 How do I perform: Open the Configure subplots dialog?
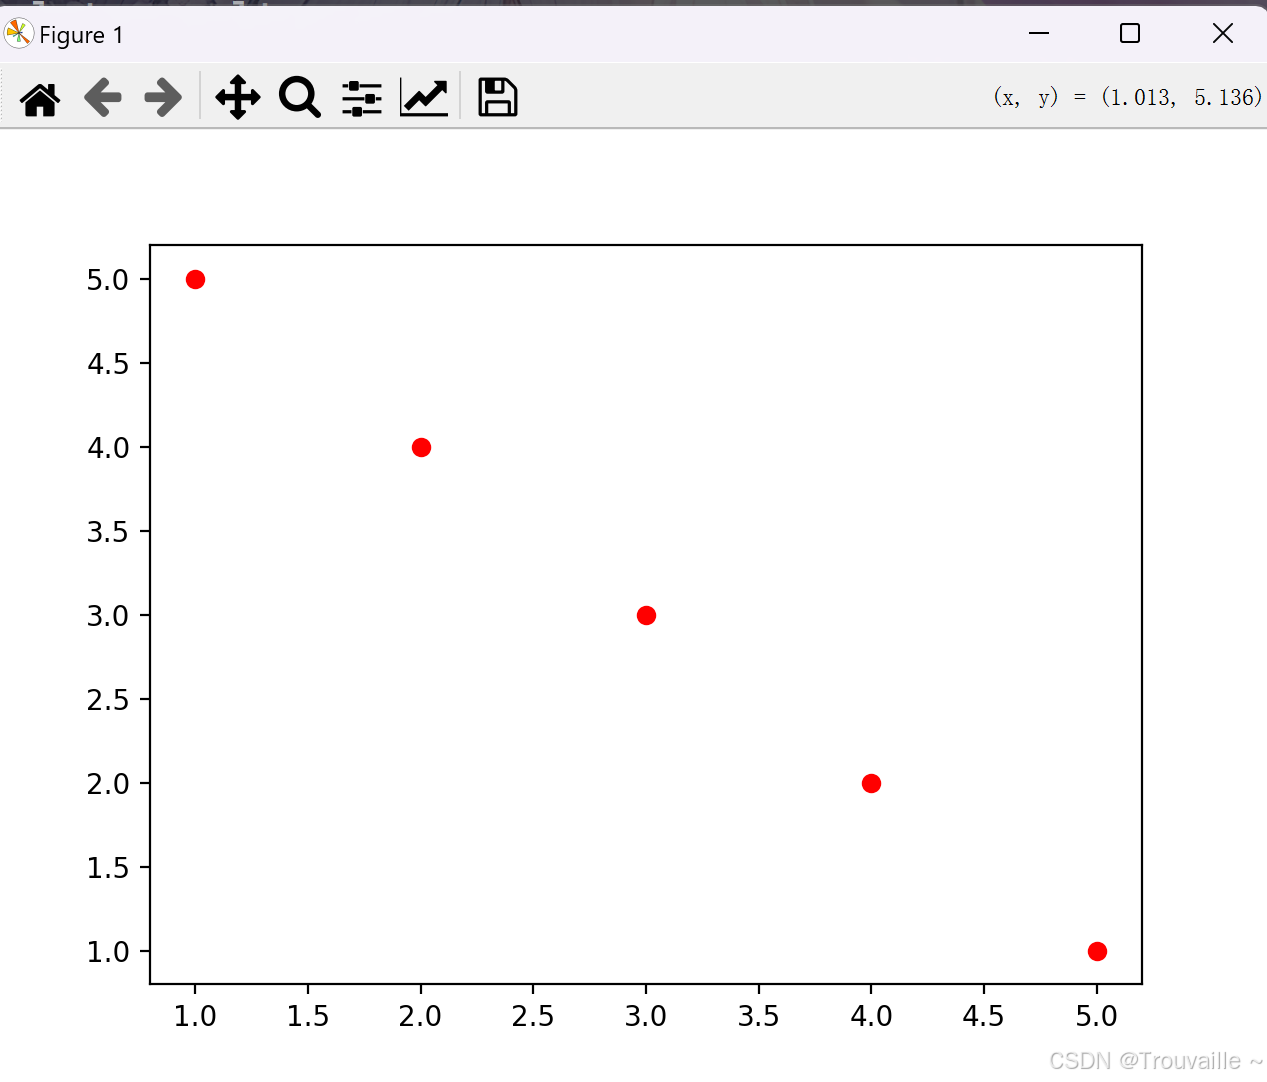[361, 98]
